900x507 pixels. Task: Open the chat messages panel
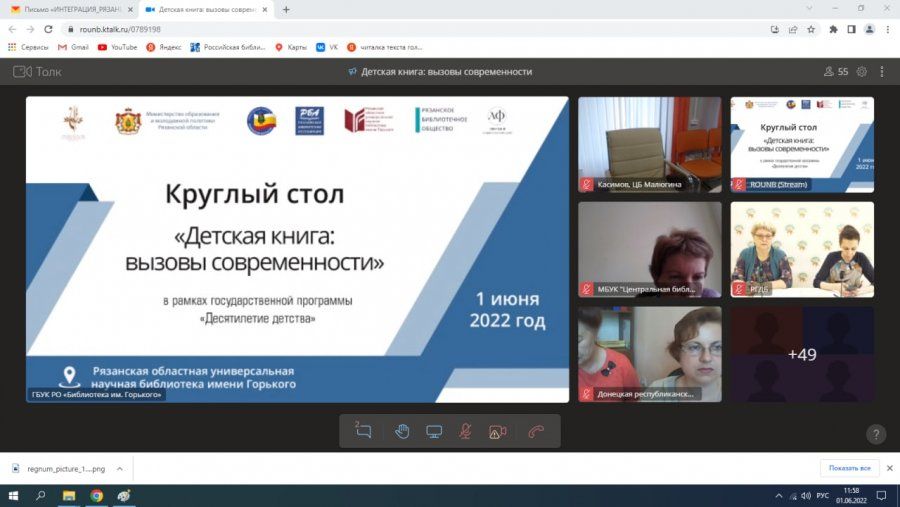click(x=363, y=432)
